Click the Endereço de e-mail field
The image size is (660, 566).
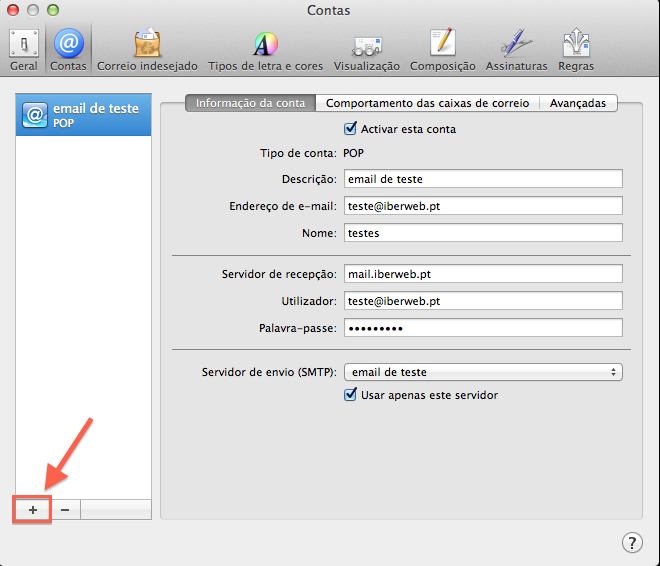click(482, 205)
